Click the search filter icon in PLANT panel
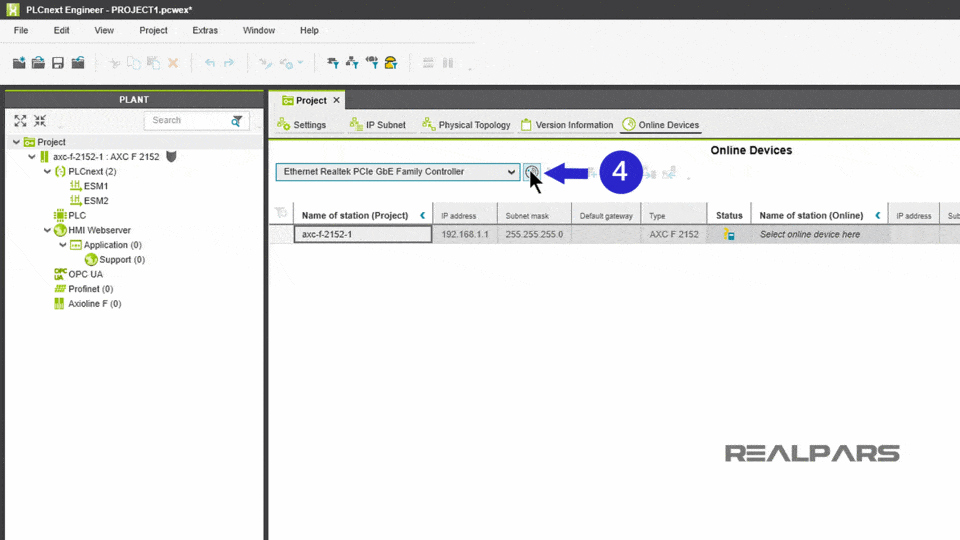Image resolution: width=960 pixels, height=540 pixels. (236, 121)
